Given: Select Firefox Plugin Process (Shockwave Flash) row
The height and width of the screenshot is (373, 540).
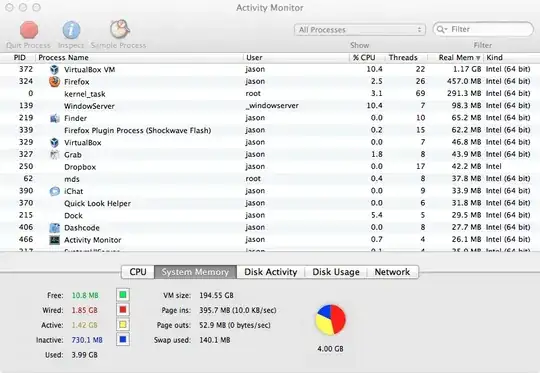Looking at the screenshot, I should 270,130.
